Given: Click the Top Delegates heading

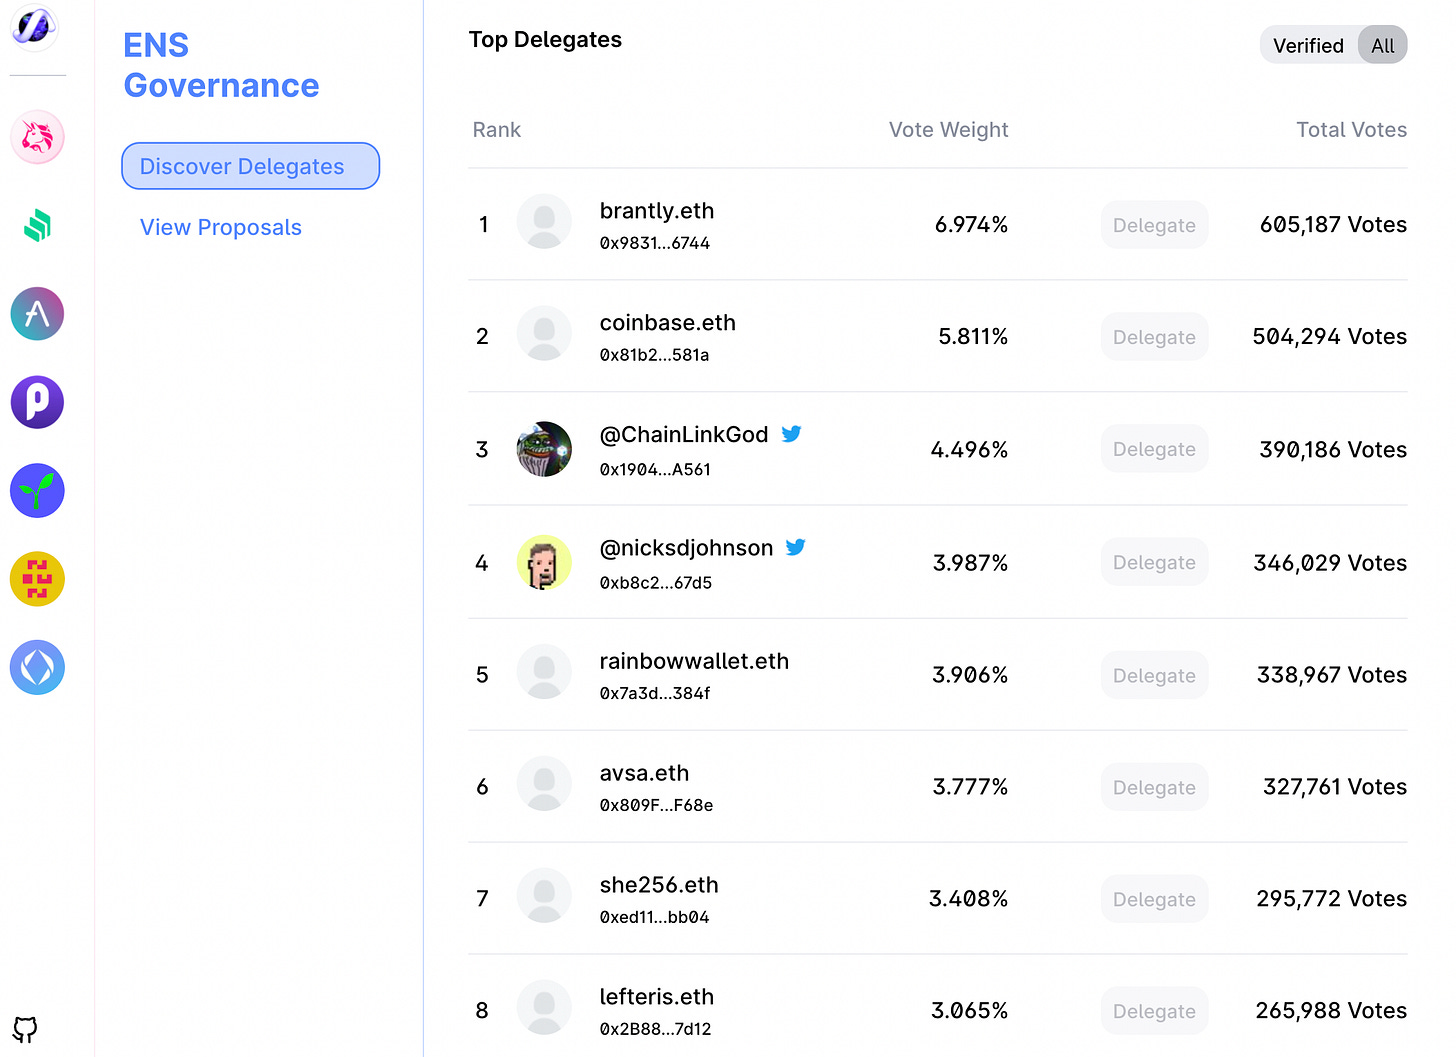Looking at the screenshot, I should [x=545, y=40].
